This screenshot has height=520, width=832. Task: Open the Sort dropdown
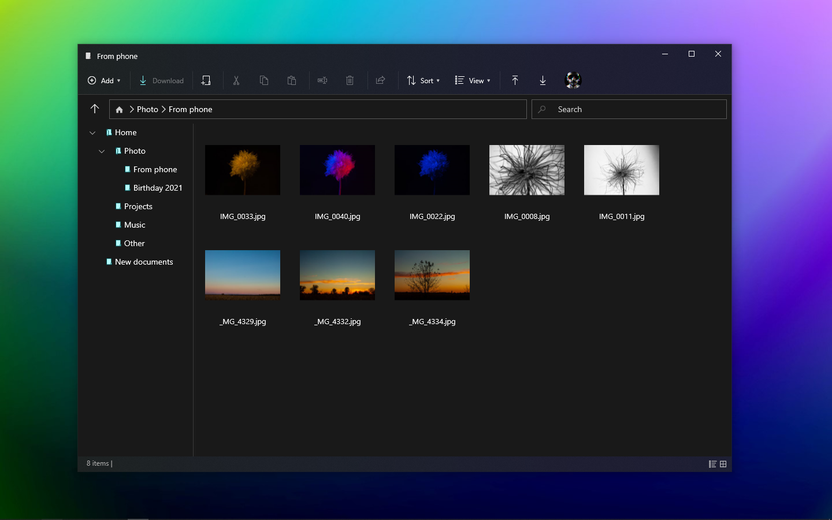point(423,81)
